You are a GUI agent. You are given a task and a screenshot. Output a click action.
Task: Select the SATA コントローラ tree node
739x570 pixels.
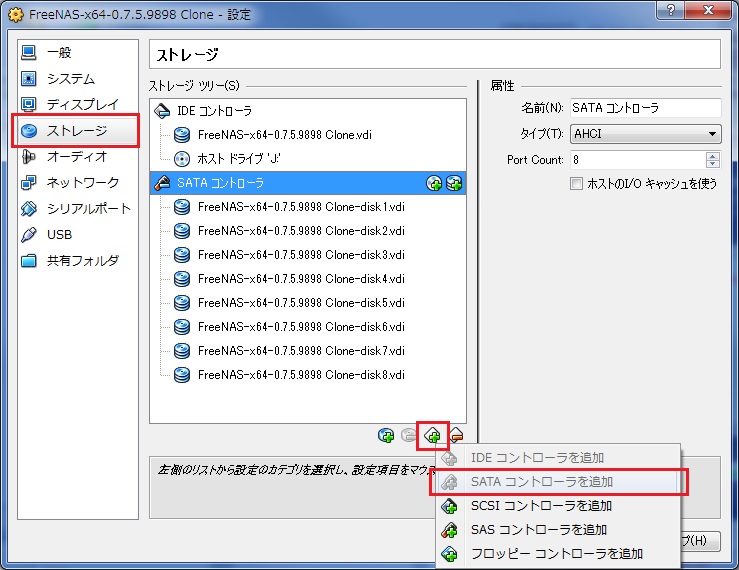(308, 183)
